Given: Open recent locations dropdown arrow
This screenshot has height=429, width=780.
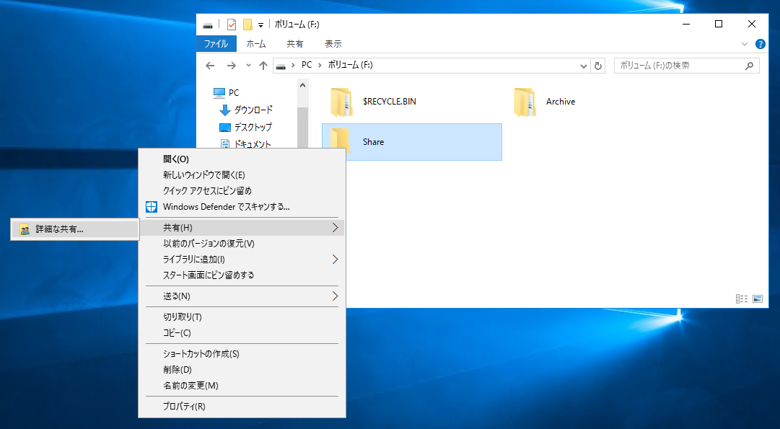Looking at the screenshot, I should [248, 66].
